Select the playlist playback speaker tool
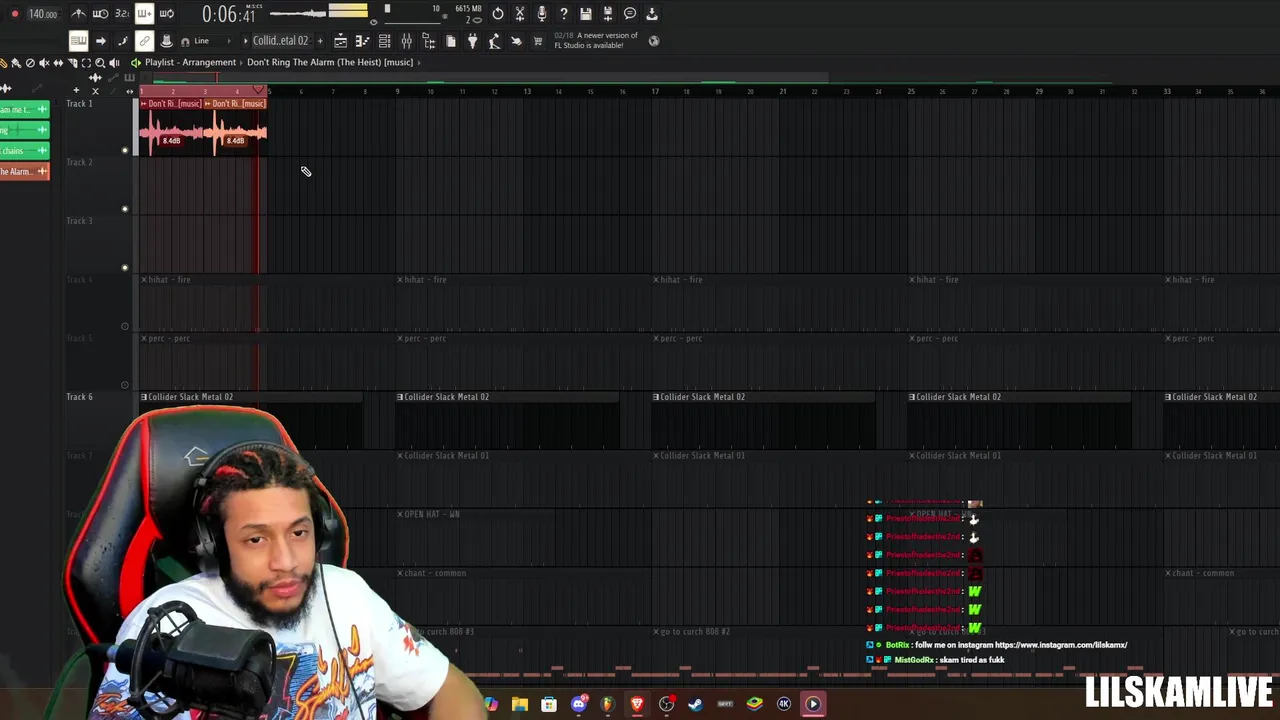 click(x=114, y=63)
